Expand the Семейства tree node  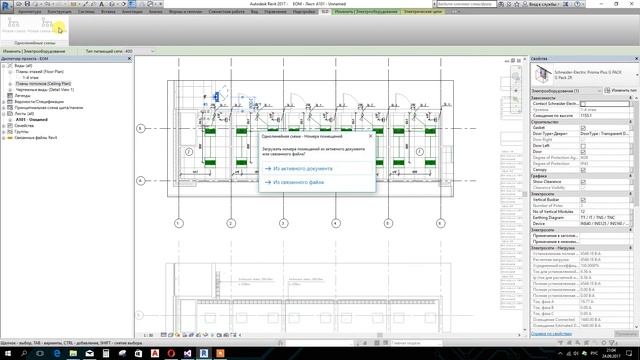[4, 126]
